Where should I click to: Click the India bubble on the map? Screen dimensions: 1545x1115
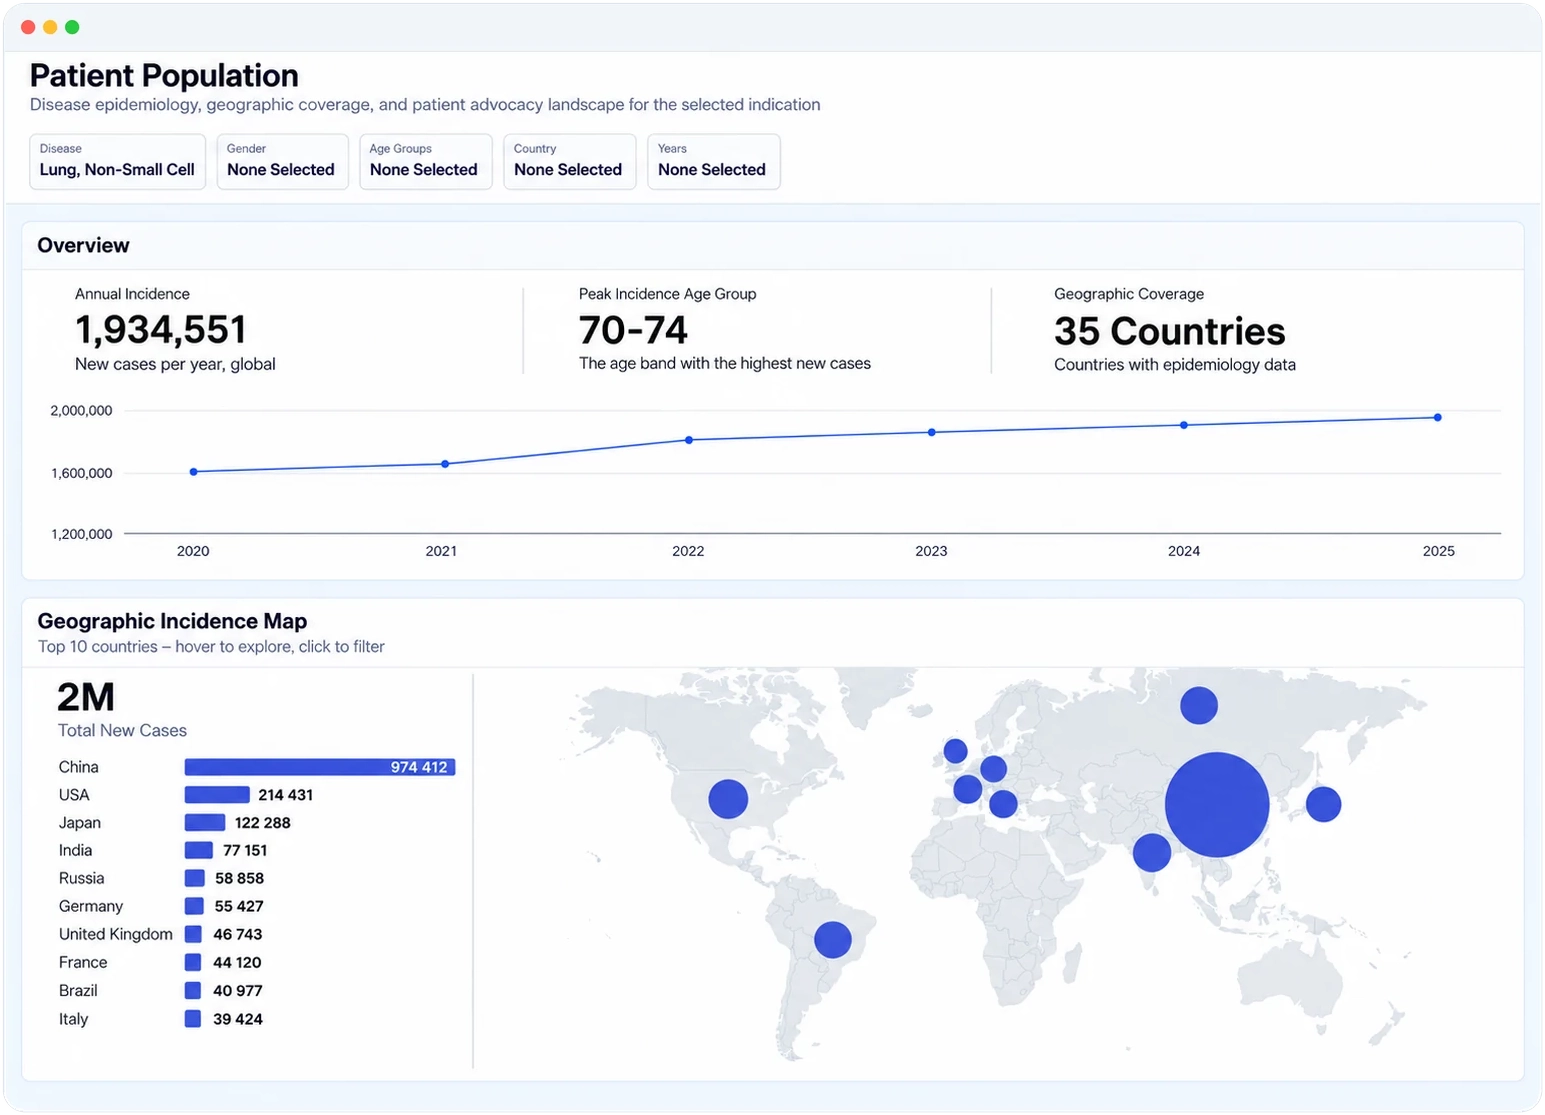1152,853
